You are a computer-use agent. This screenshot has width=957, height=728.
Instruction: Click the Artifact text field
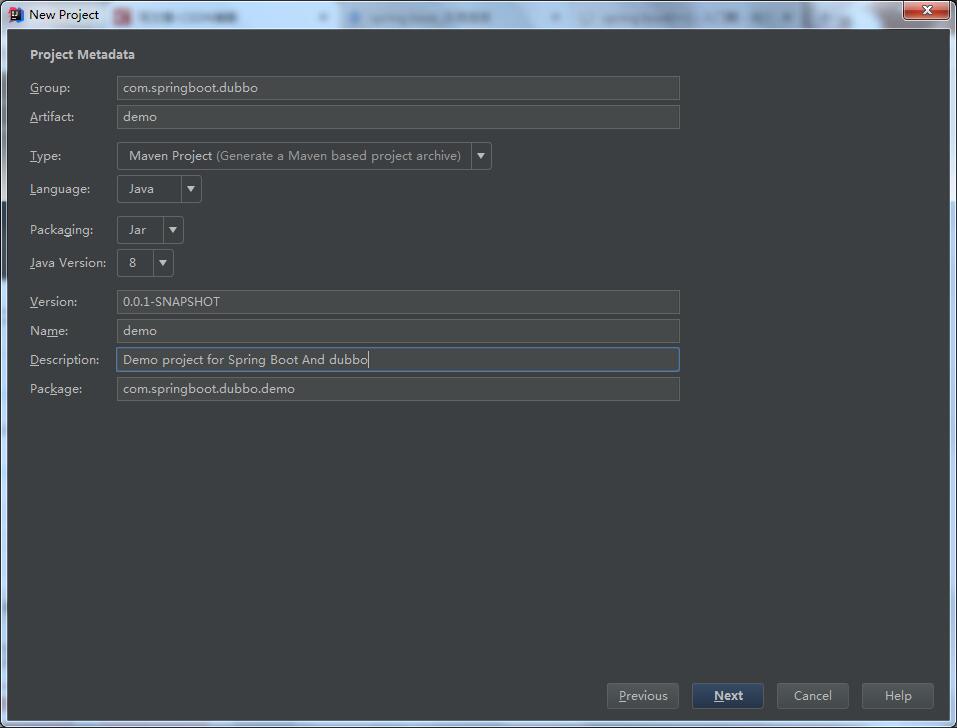pos(398,117)
